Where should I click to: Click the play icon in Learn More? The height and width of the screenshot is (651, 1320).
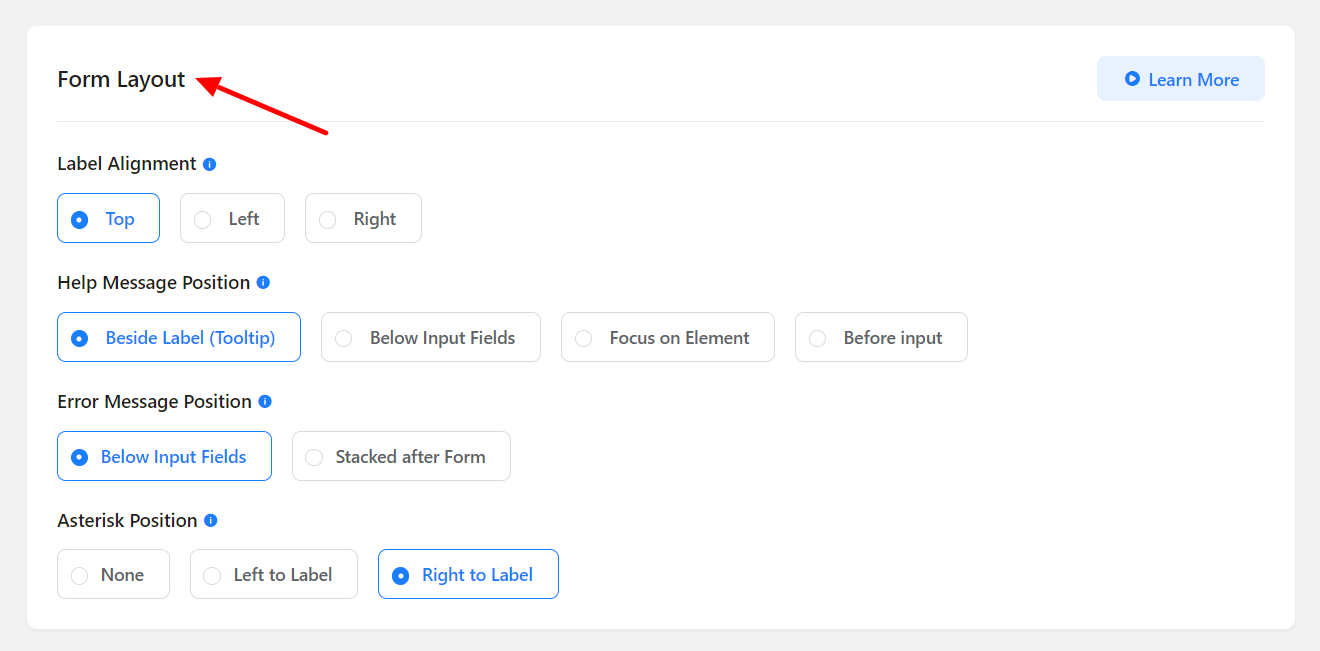(x=1132, y=79)
